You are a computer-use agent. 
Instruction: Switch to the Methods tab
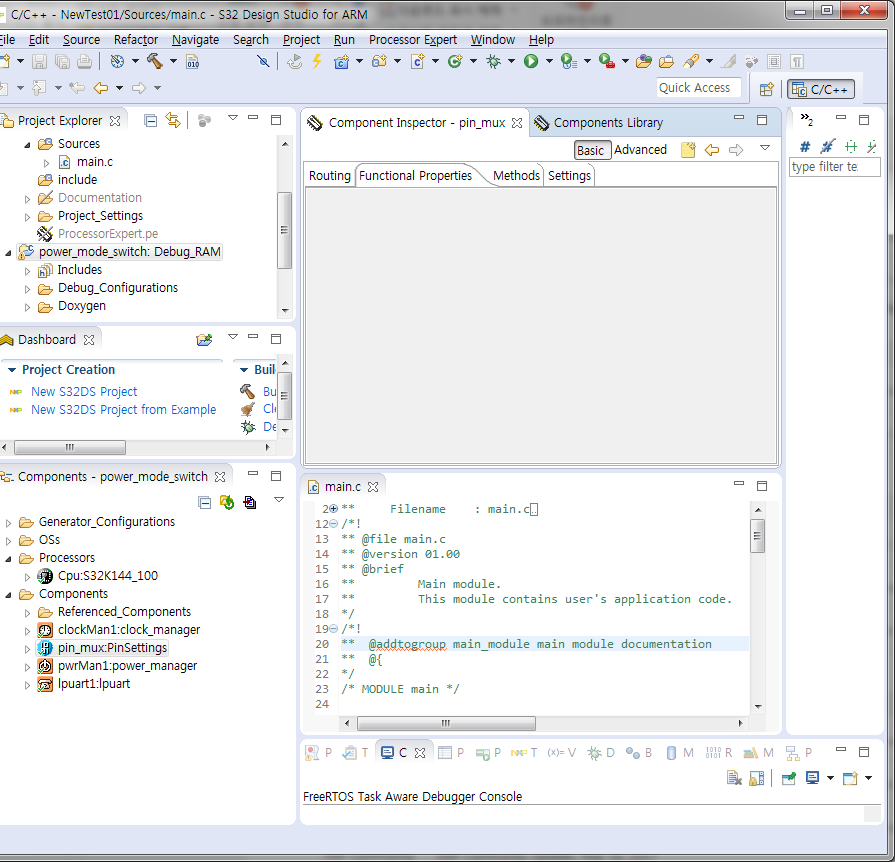coord(516,175)
